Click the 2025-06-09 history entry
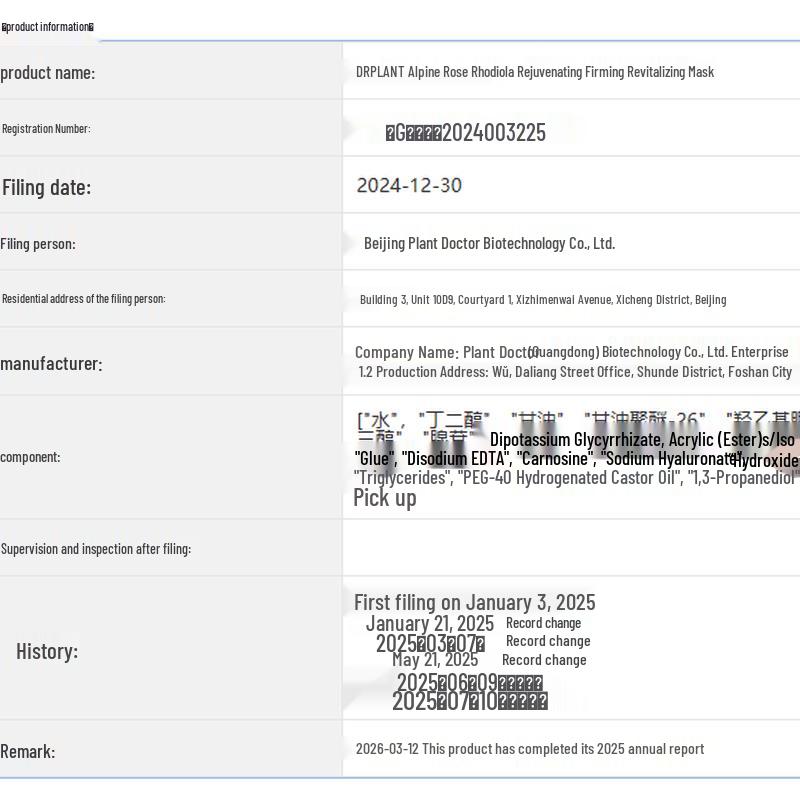The width and height of the screenshot is (800, 800). [x=469, y=682]
